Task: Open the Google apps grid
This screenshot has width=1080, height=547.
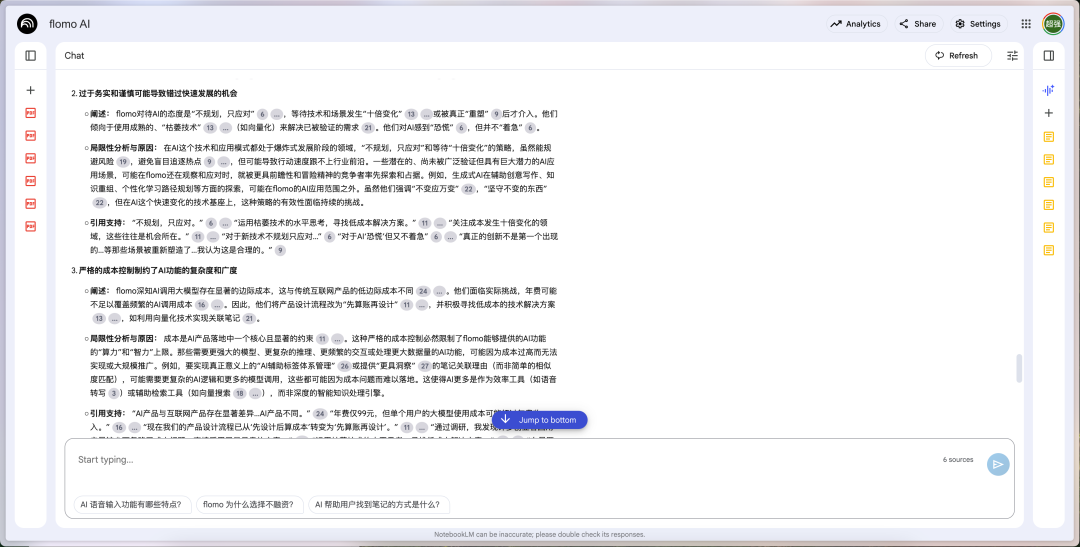Action: point(1026,23)
